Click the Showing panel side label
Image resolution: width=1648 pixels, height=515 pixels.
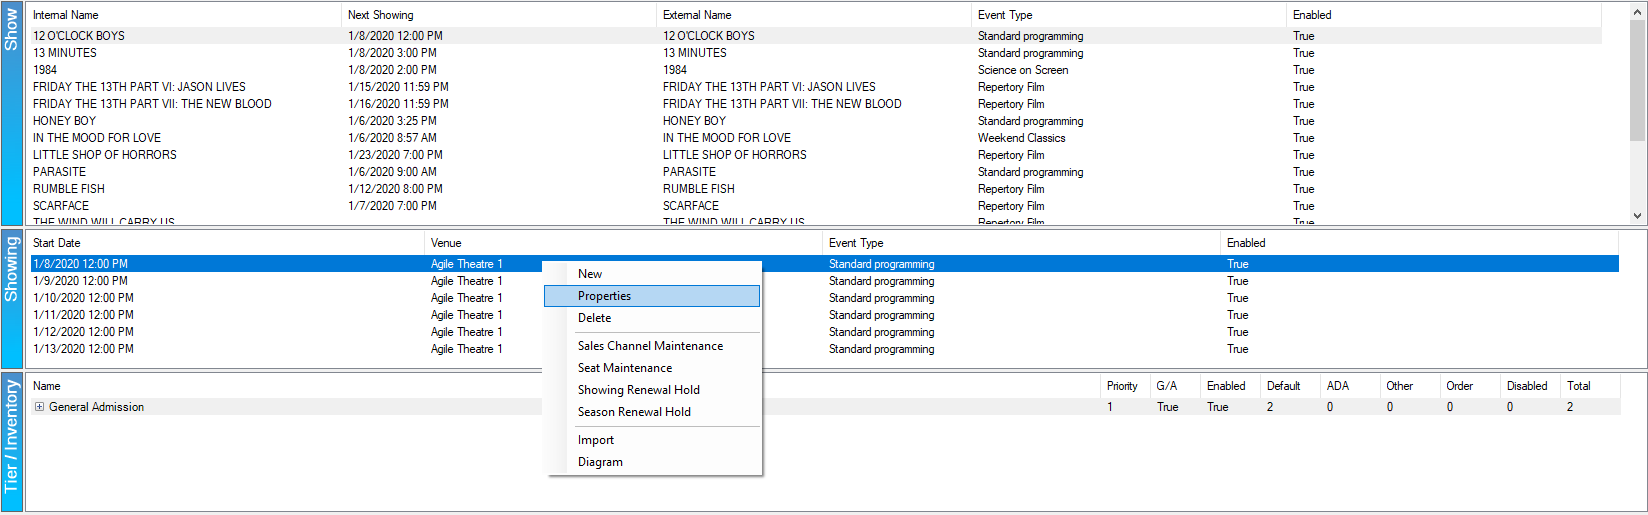(11, 299)
